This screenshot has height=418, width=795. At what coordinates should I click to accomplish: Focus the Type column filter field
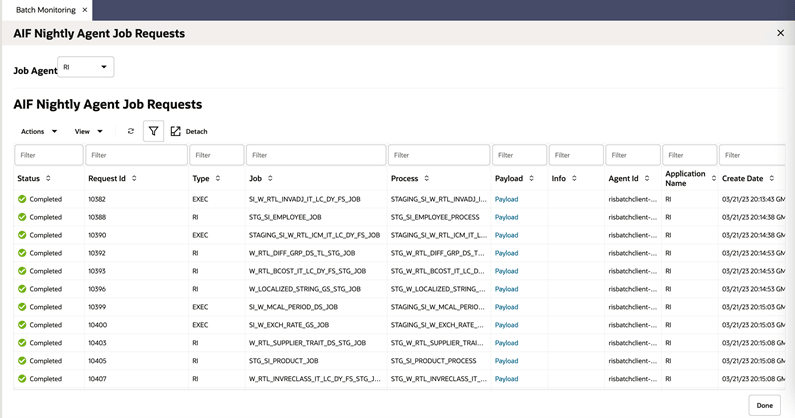point(216,155)
